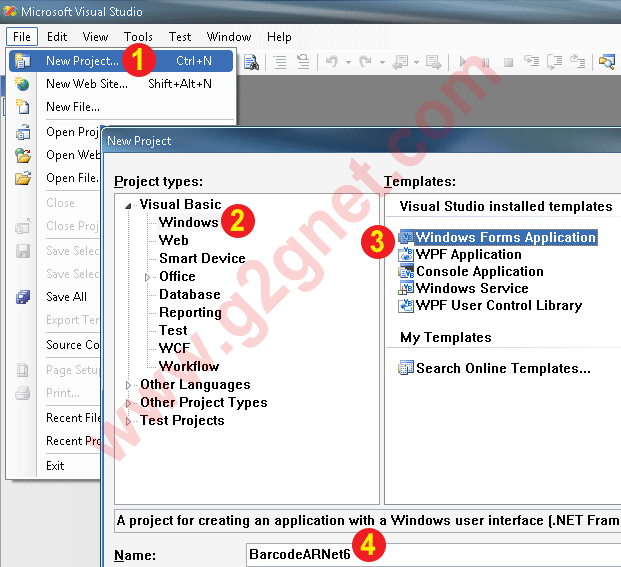Open the Tools menu
Image resolution: width=621 pixels, height=567 pixels.
tap(138, 37)
